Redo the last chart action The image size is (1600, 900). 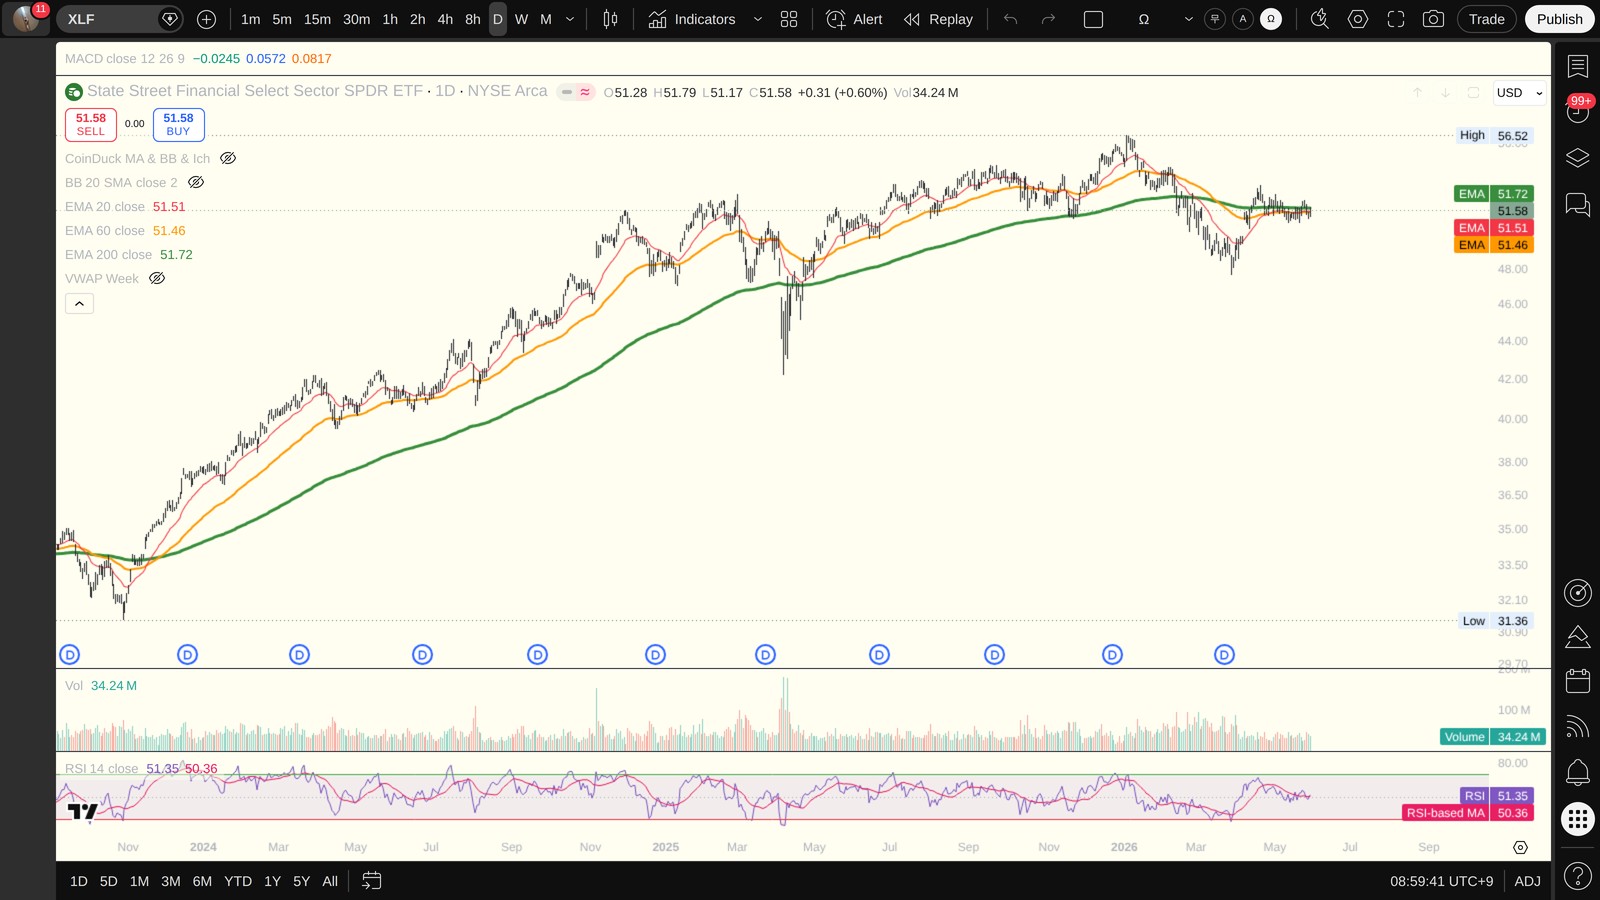[x=1048, y=19]
